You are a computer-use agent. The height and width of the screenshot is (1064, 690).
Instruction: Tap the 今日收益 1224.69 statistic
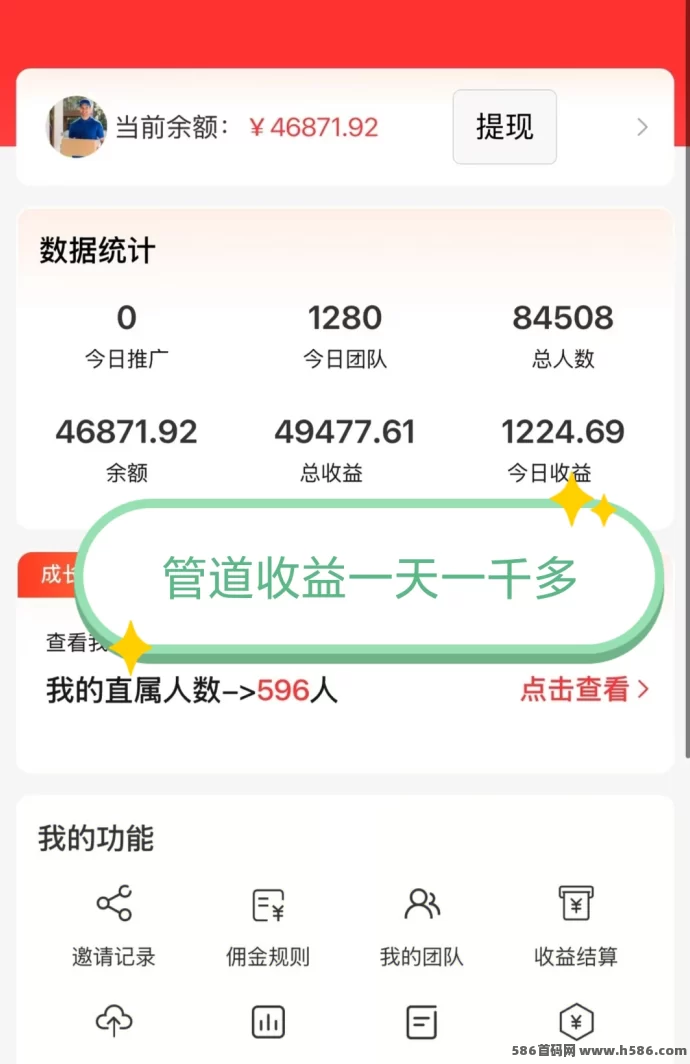pyautogui.click(x=562, y=450)
